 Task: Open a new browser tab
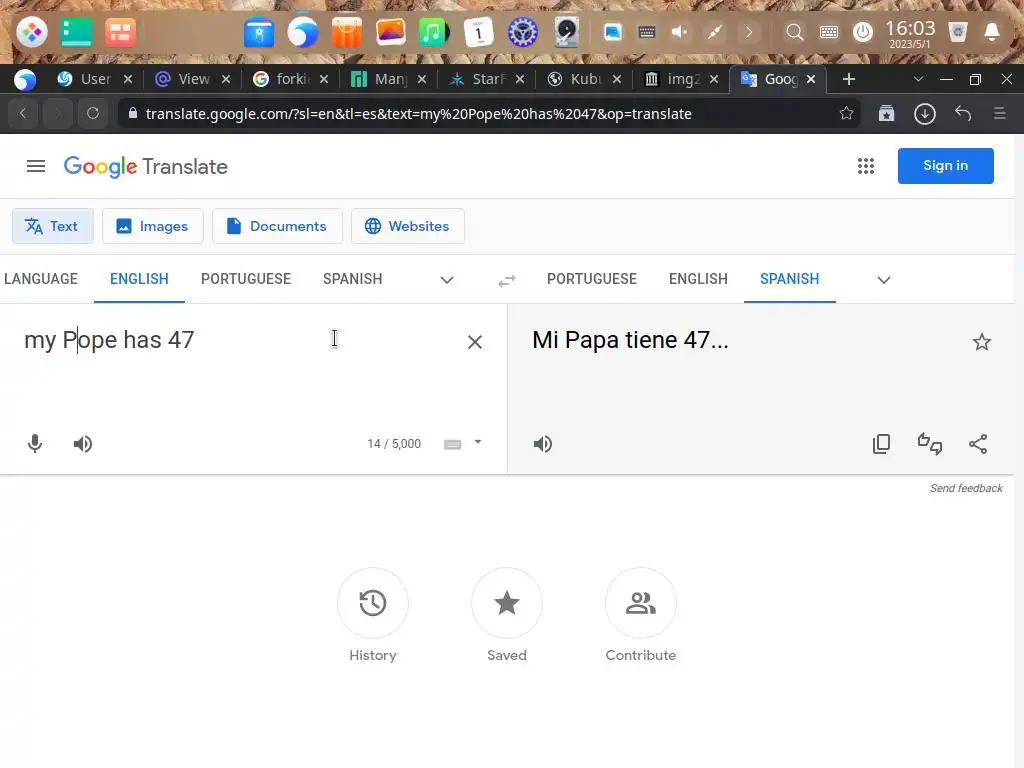(x=849, y=80)
